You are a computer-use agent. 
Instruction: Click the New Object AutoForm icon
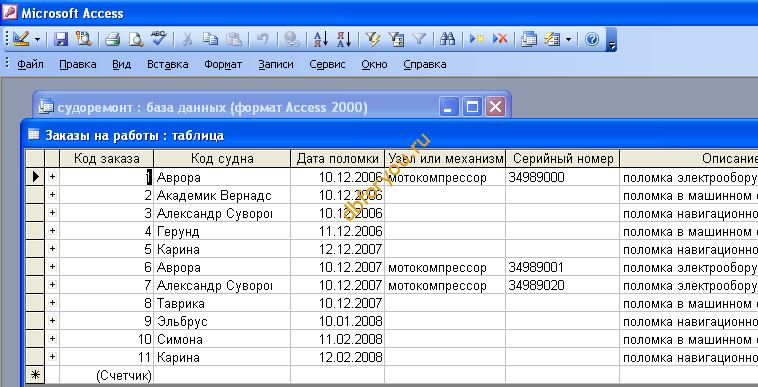(x=552, y=39)
